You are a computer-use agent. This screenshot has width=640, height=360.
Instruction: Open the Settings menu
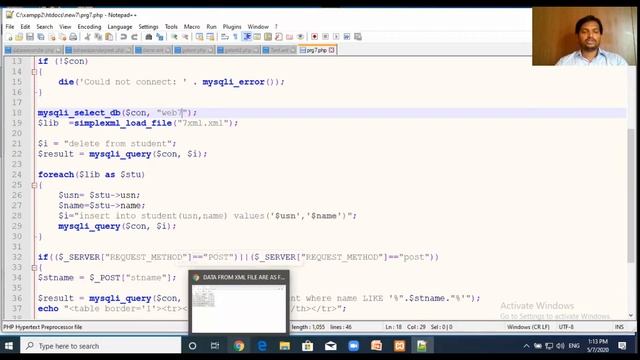[148, 27]
